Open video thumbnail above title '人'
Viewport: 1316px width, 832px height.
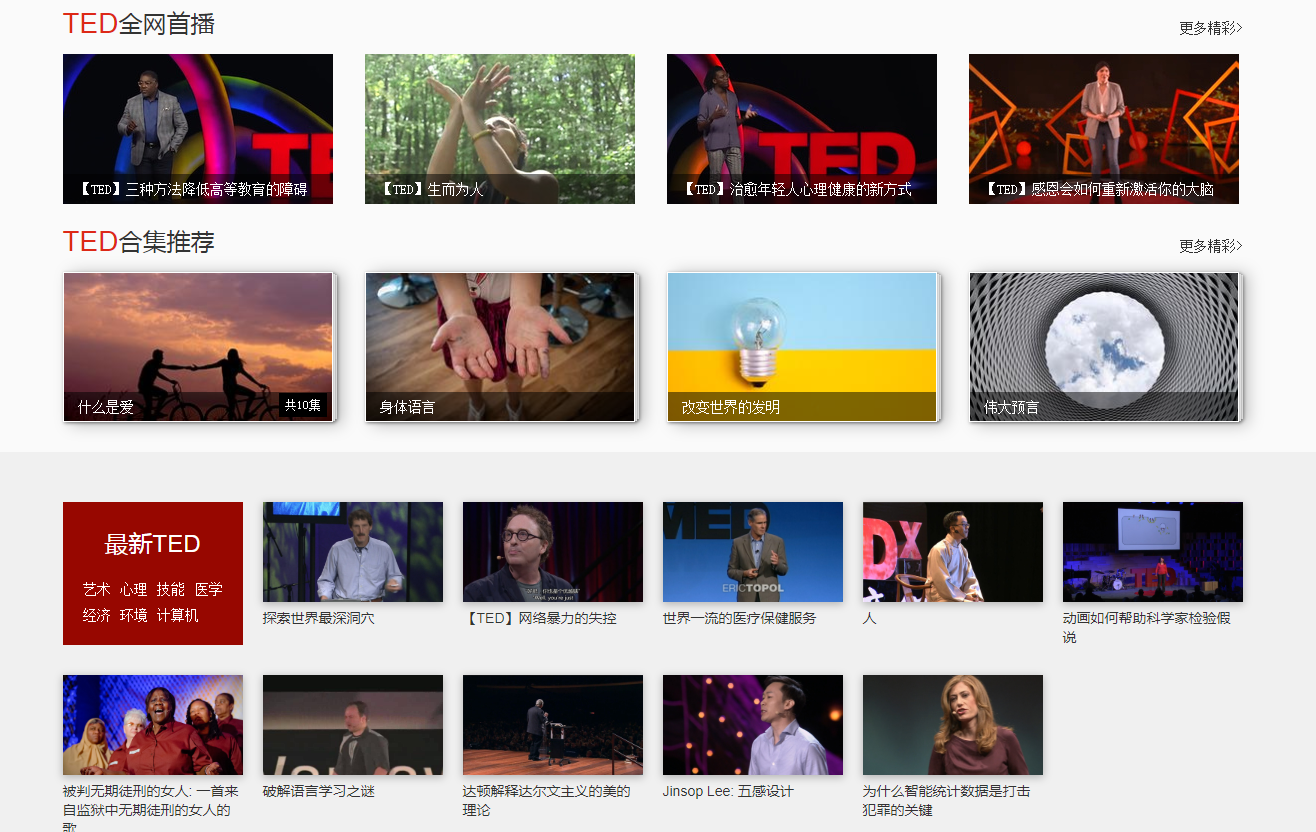pyautogui.click(x=953, y=552)
